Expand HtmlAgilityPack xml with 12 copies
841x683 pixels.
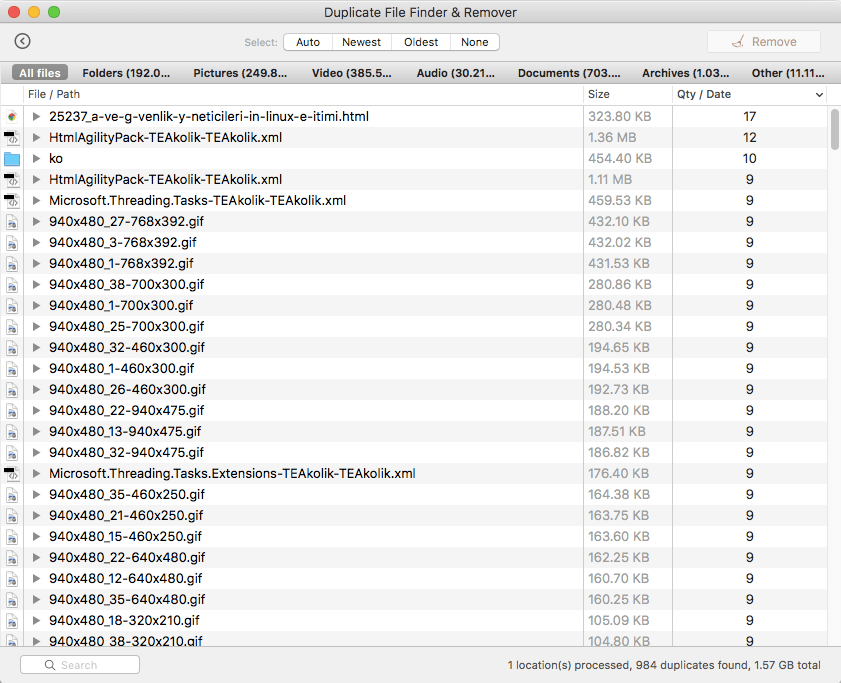tap(36, 137)
